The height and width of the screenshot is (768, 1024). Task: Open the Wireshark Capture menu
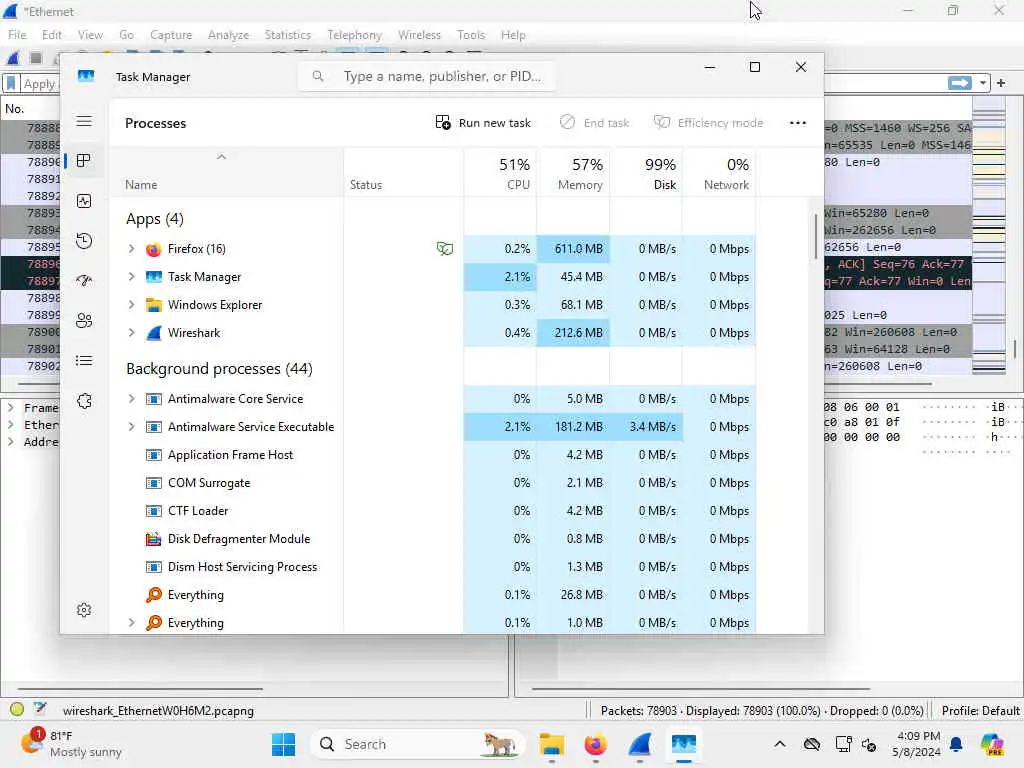coord(171,35)
